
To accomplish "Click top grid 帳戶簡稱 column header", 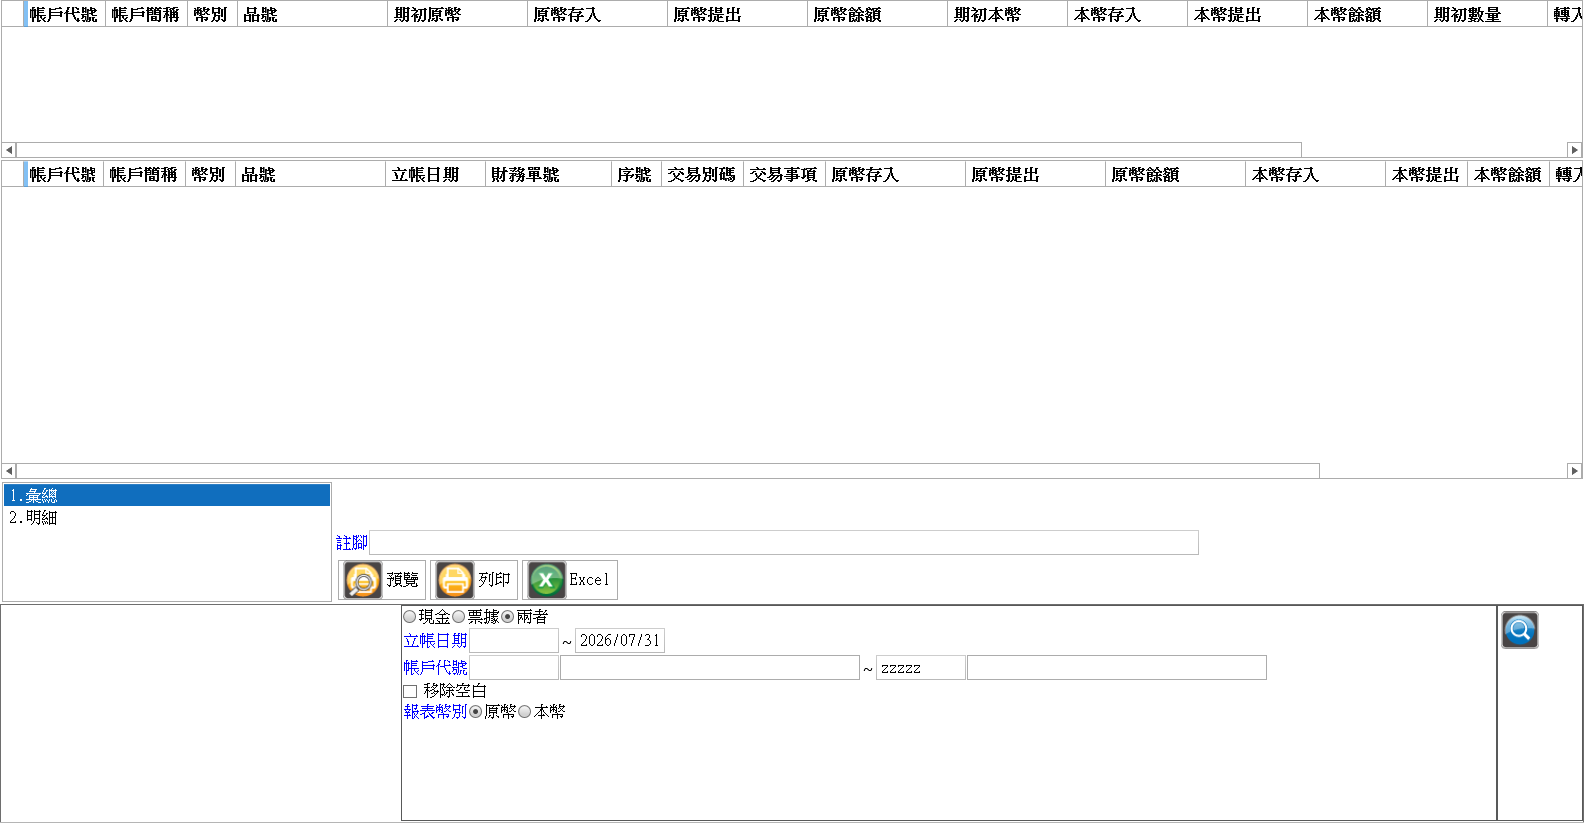I will pyautogui.click(x=146, y=15).
